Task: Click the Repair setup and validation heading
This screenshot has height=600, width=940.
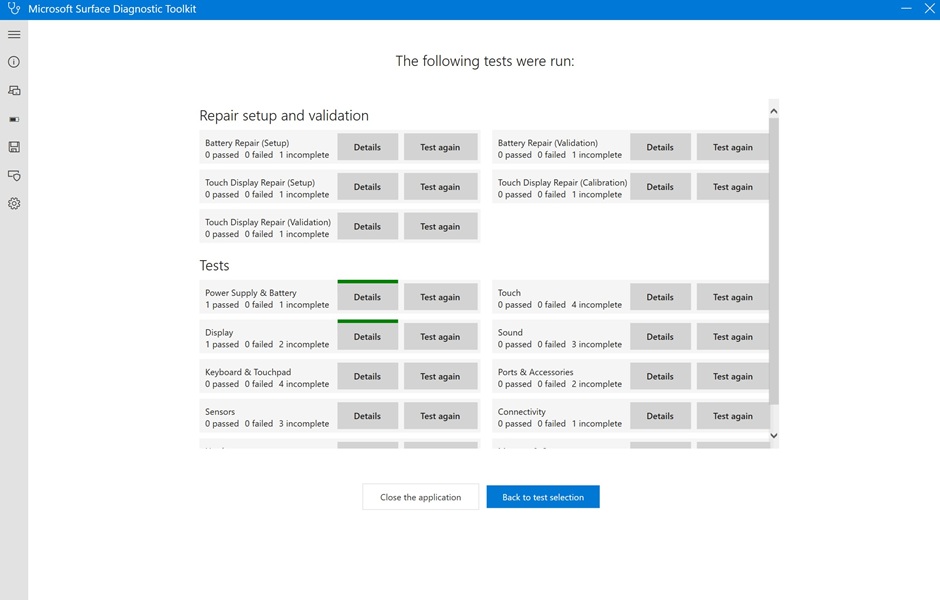Action: tap(284, 116)
